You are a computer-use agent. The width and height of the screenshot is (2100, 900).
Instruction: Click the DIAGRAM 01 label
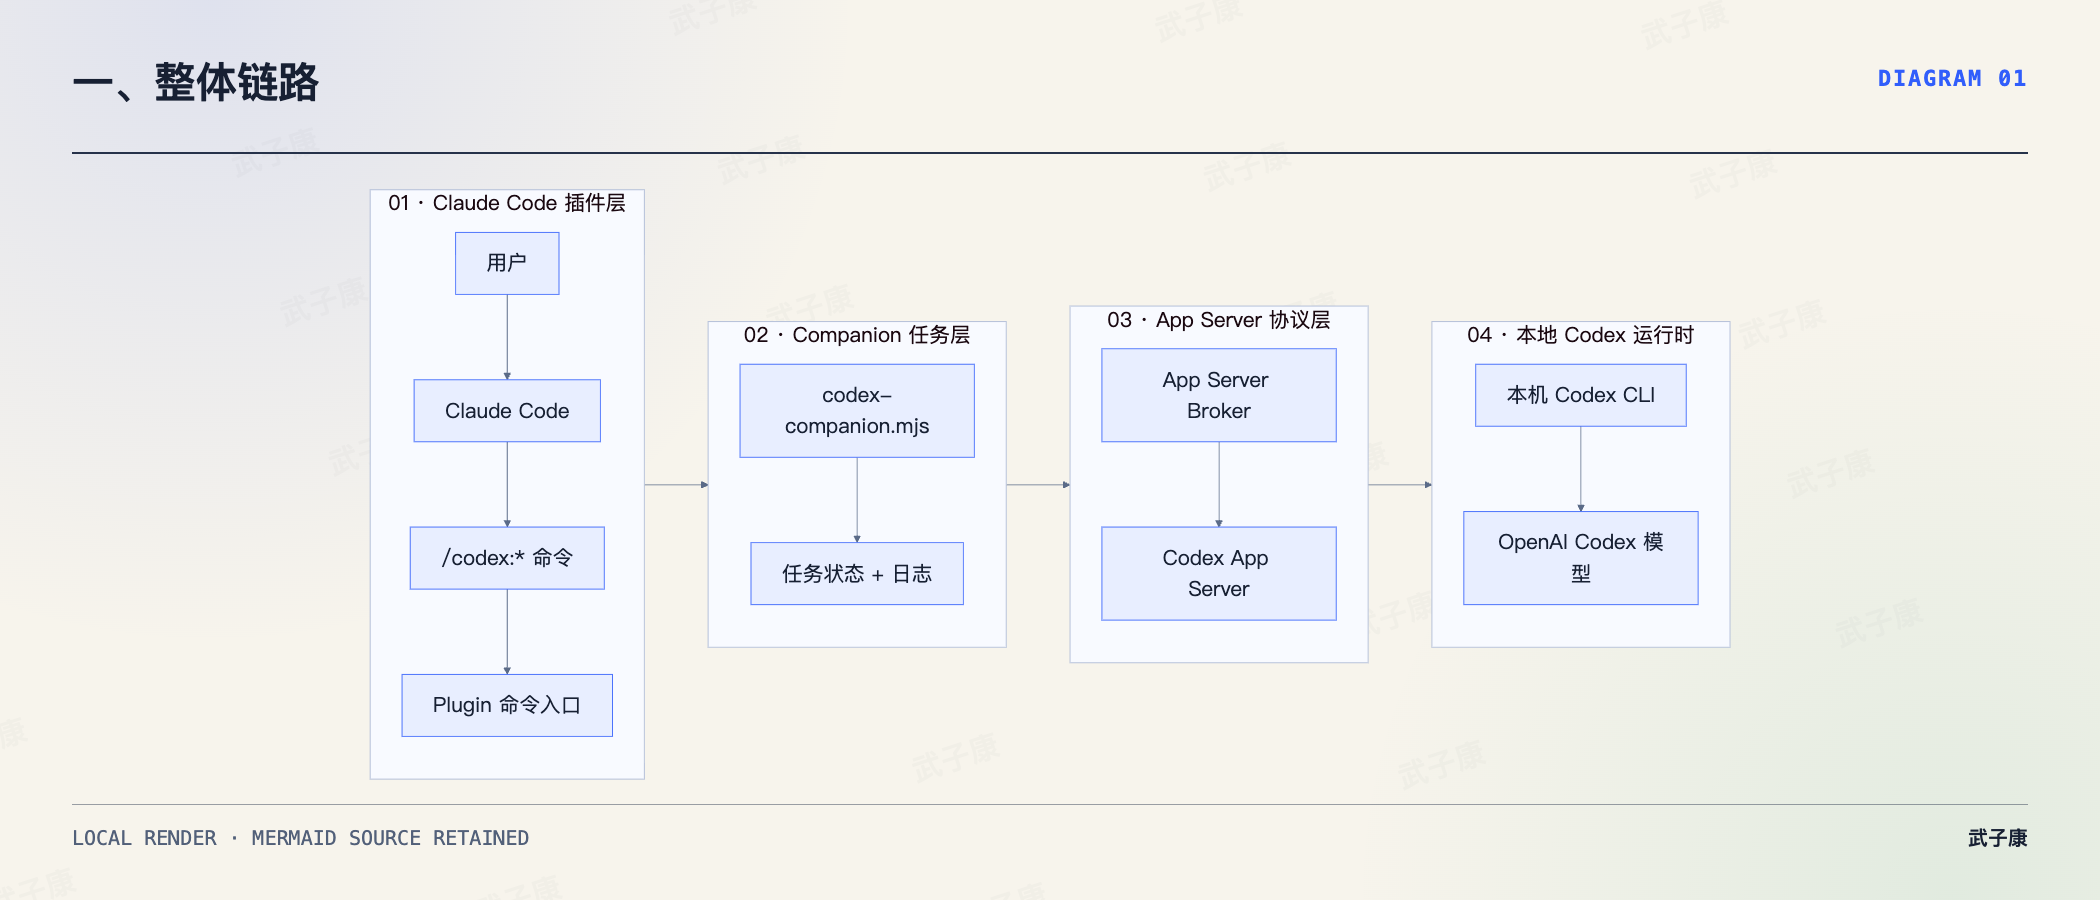(x=1952, y=78)
